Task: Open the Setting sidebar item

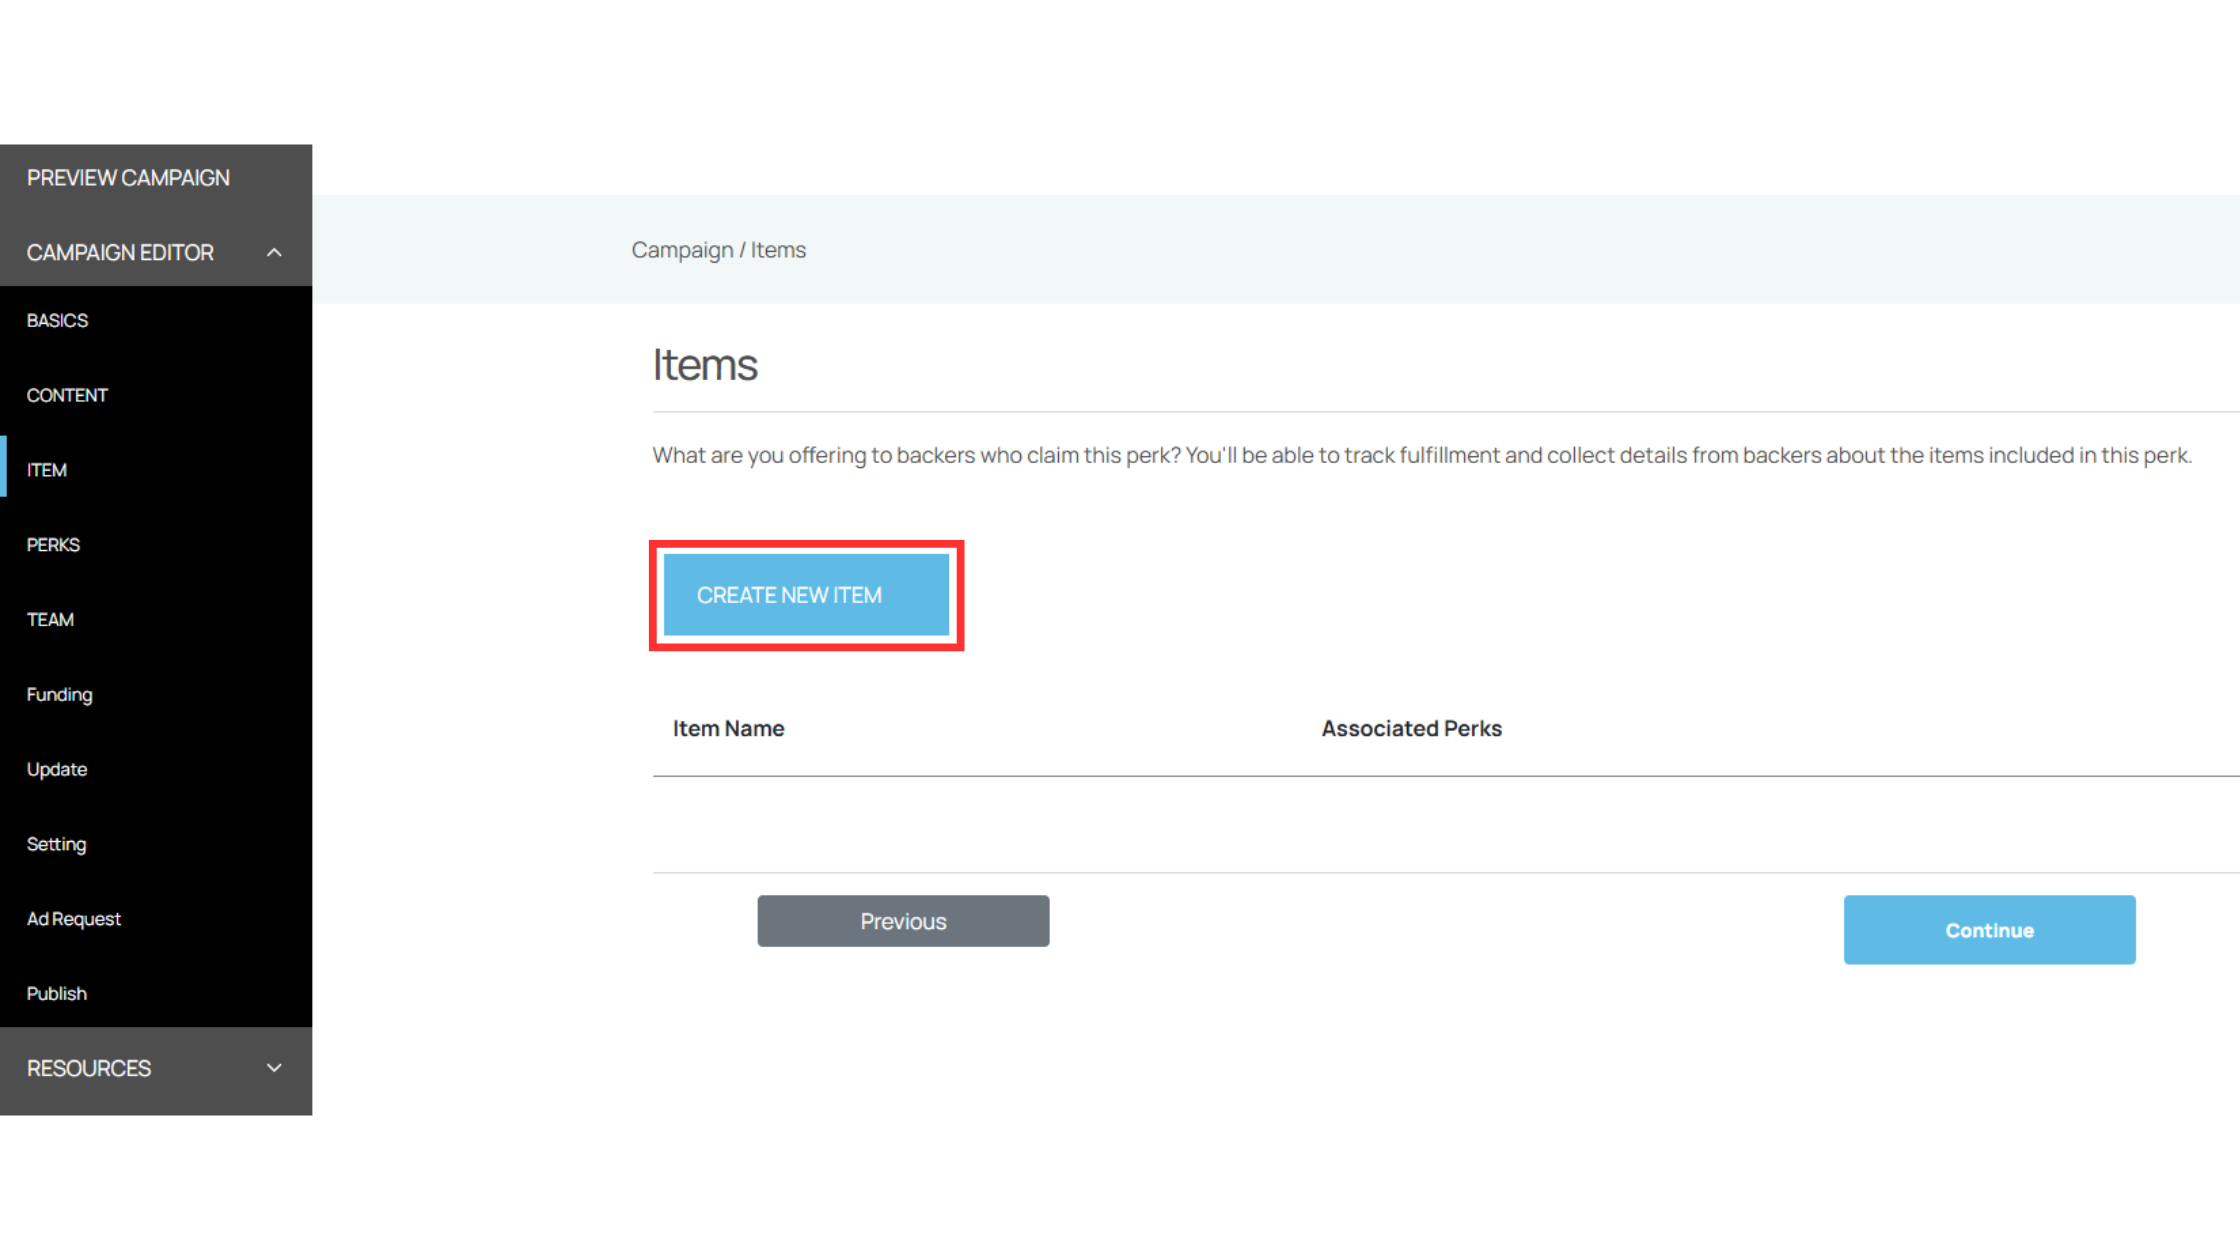Action: pos(56,844)
